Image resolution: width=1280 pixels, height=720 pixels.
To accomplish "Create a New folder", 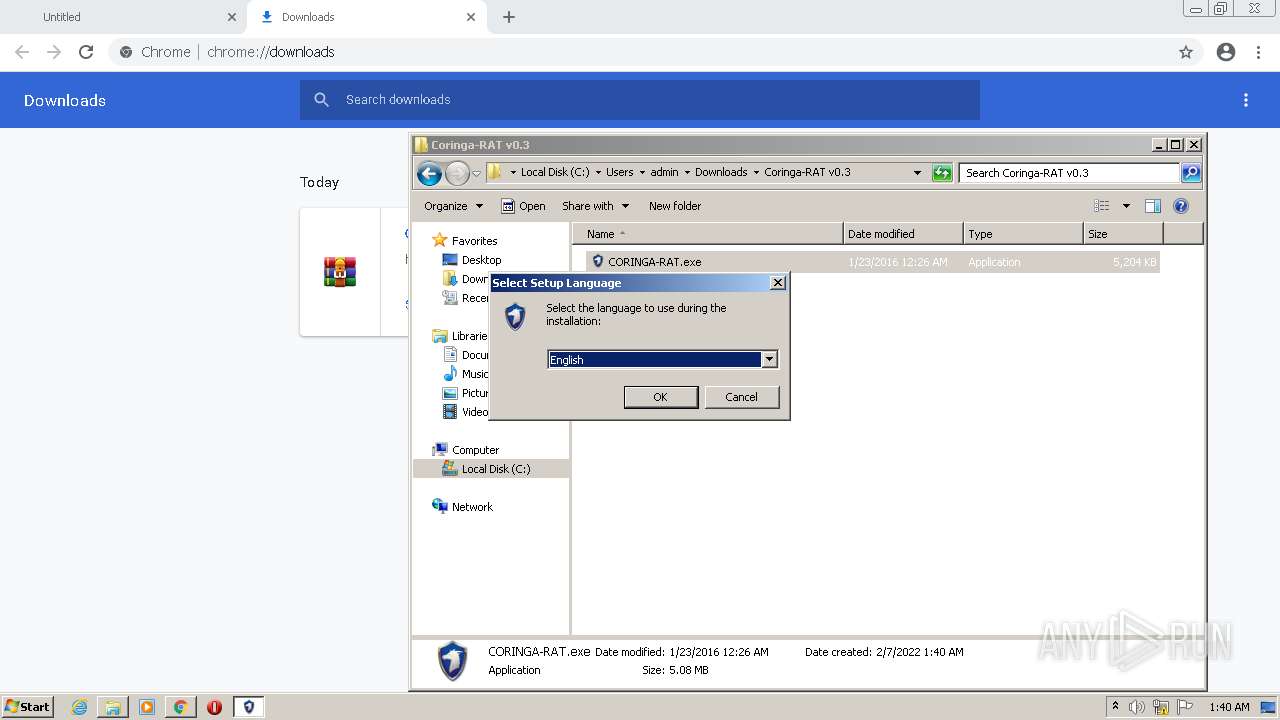I will pos(675,206).
